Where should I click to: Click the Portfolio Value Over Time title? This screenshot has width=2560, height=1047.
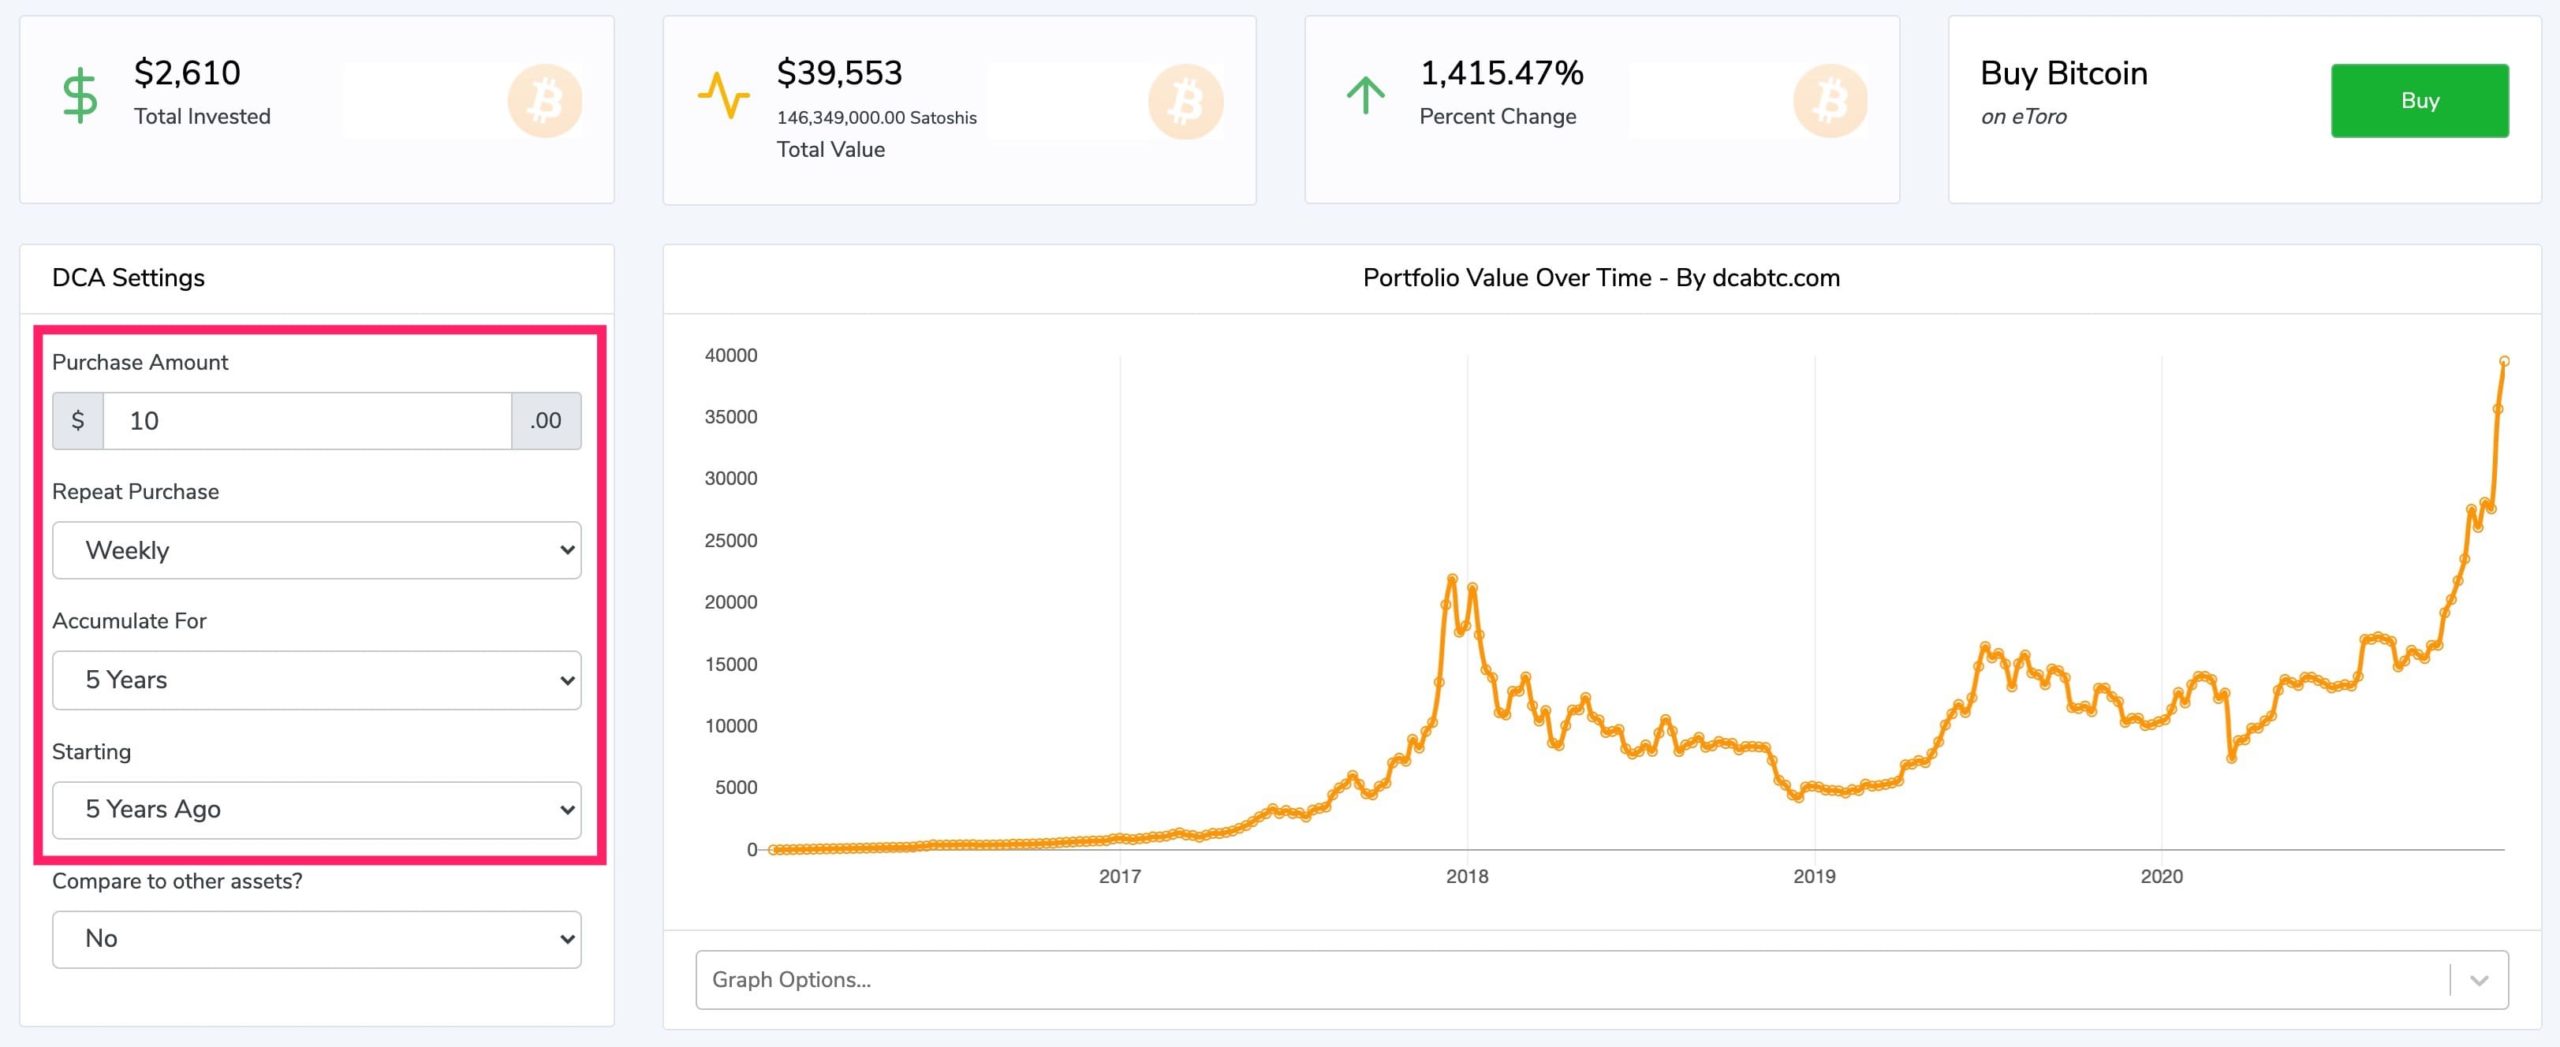(x=1600, y=278)
